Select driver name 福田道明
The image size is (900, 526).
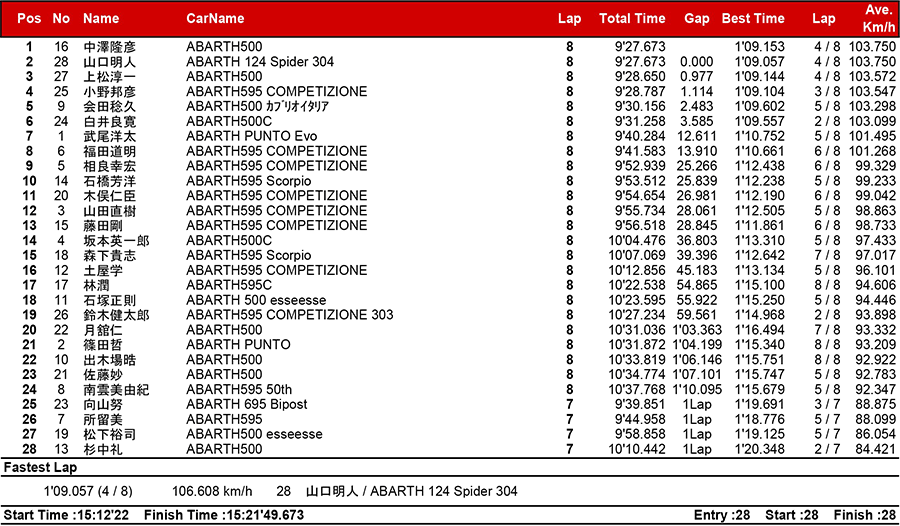coord(109,152)
